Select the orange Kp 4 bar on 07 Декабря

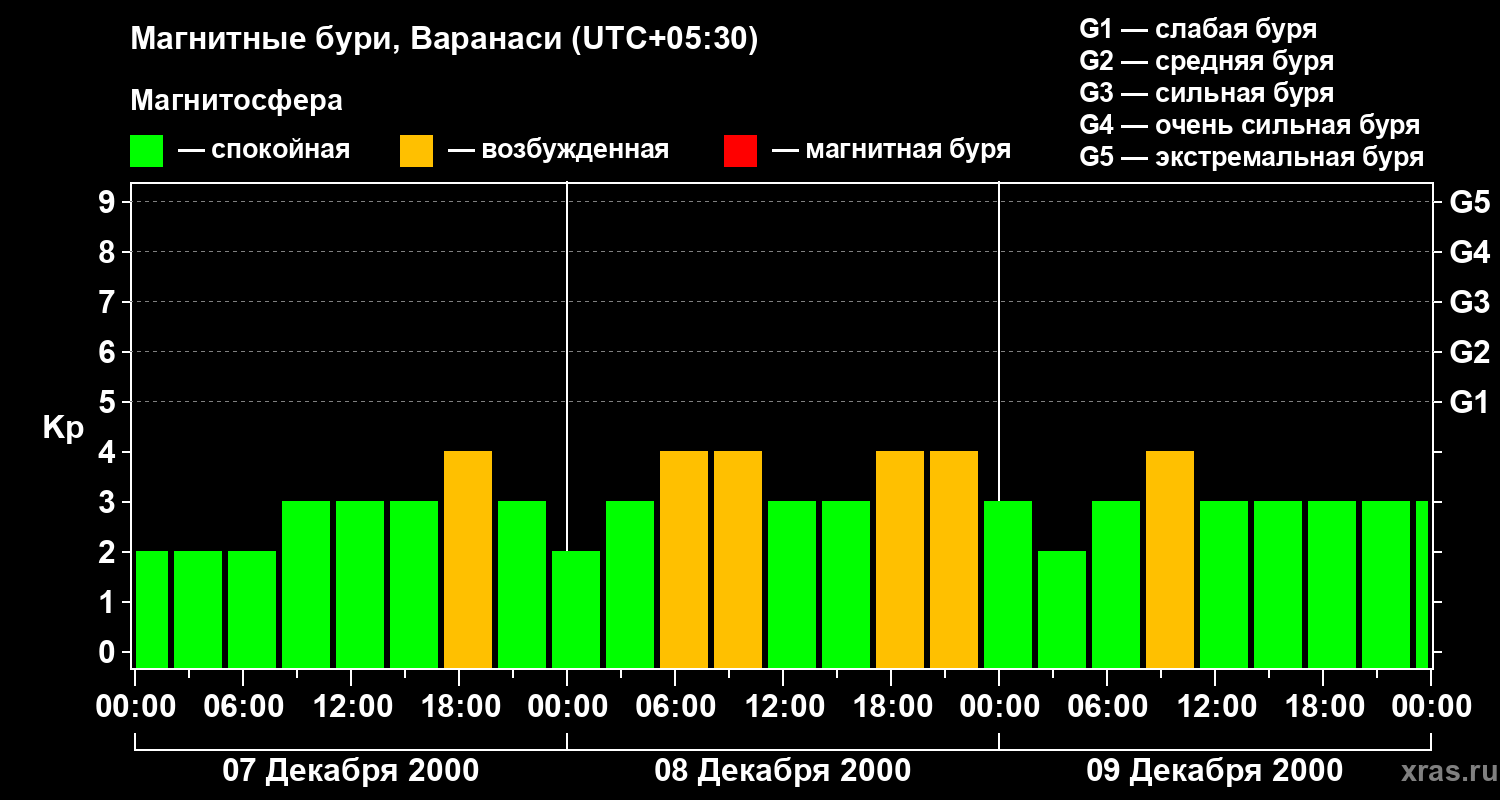coord(468,560)
